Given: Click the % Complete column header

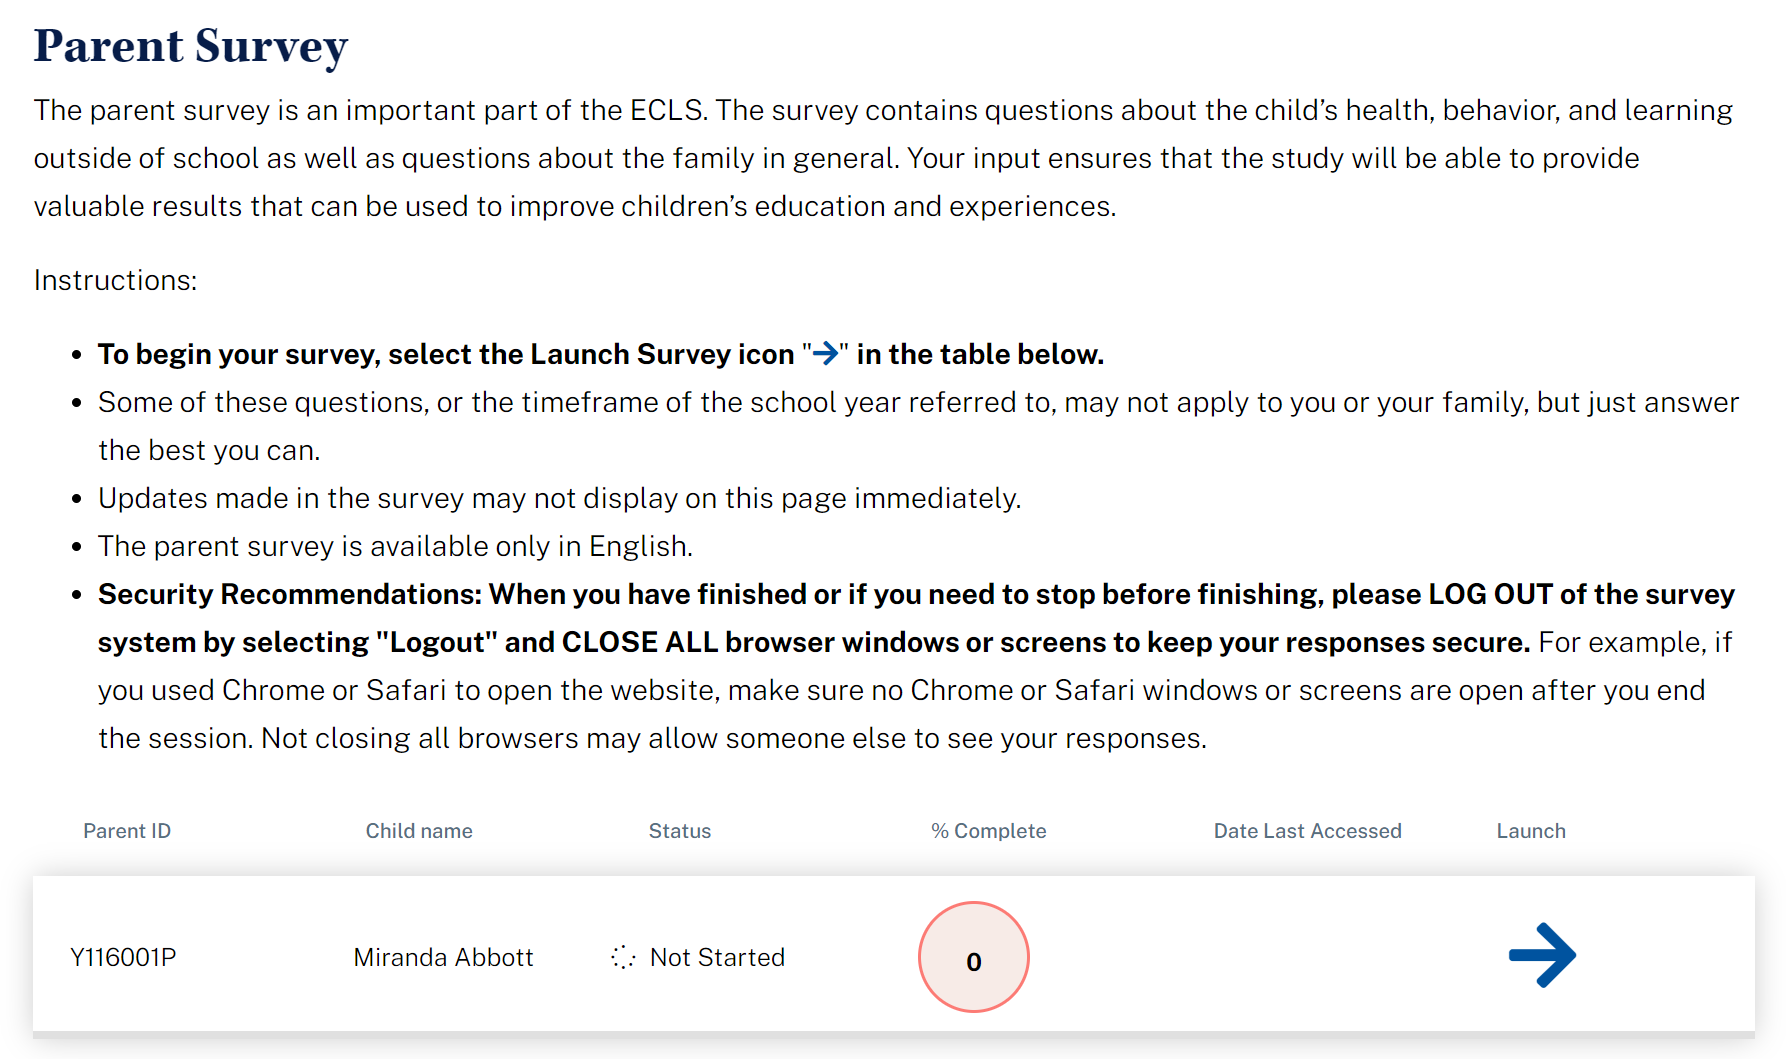Looking at the screenshot, I should click(988, 831).
